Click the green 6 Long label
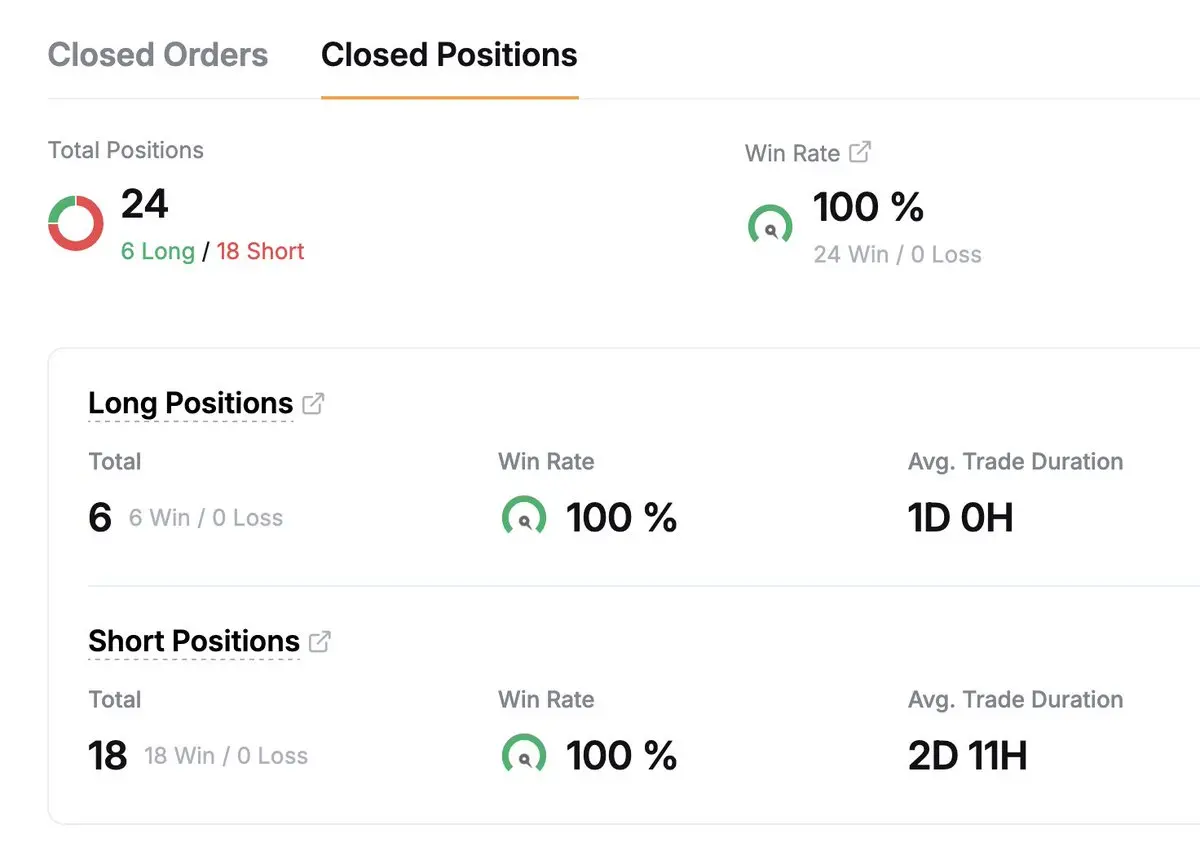Image resolution: width=1200 pixels, height=851 pixels. 158,251
